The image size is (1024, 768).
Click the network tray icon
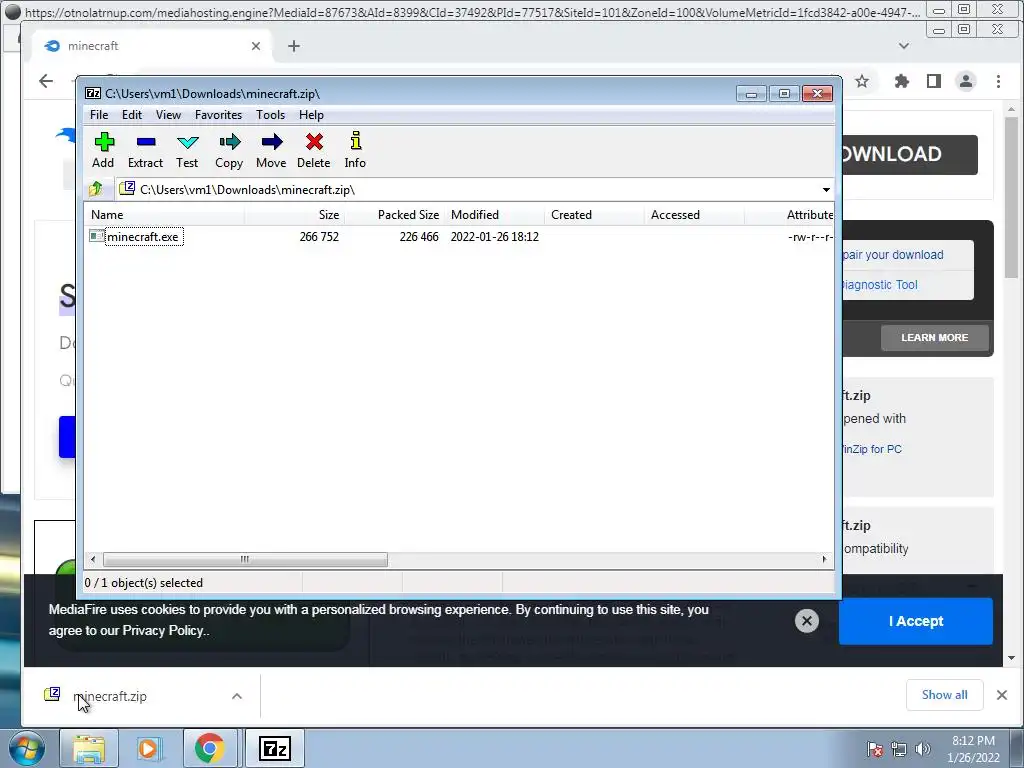(899, 749)
